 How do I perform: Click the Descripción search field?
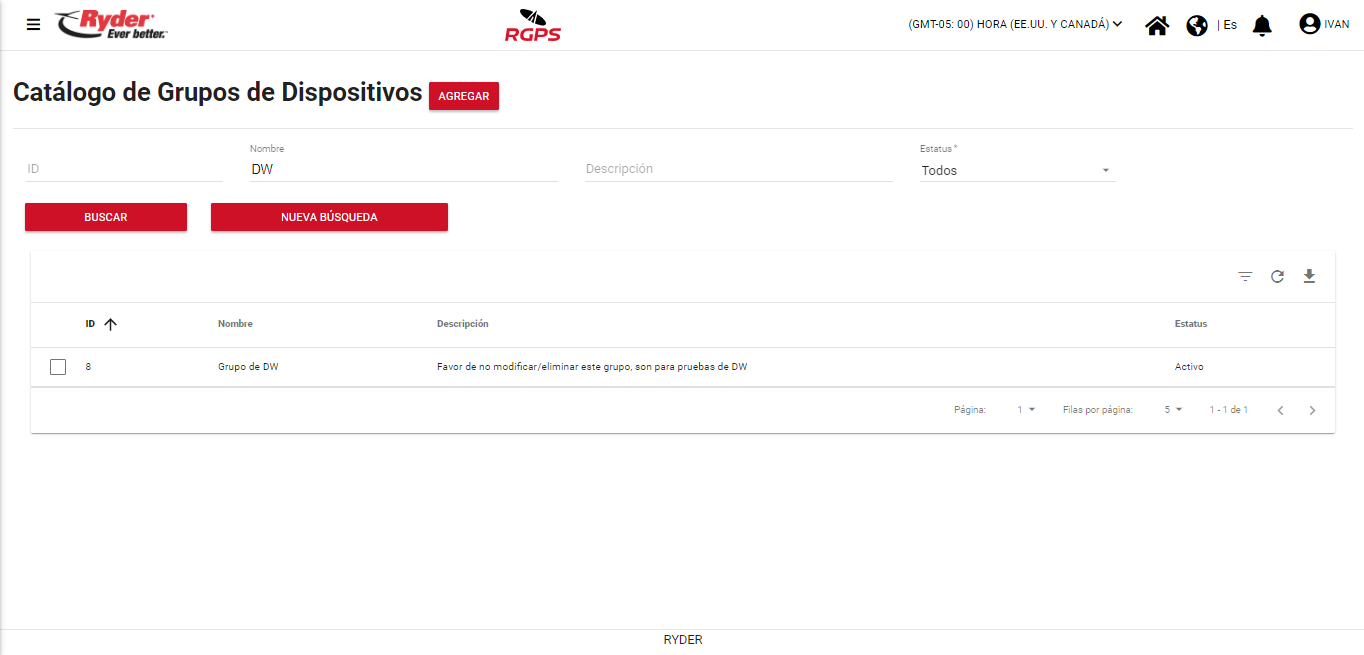tap(738, 169)
